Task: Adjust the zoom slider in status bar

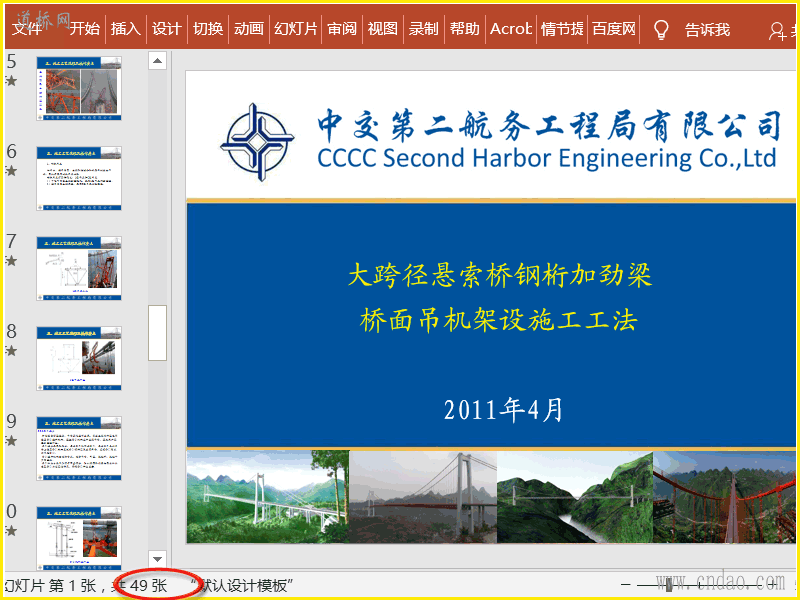Action: 669,585
